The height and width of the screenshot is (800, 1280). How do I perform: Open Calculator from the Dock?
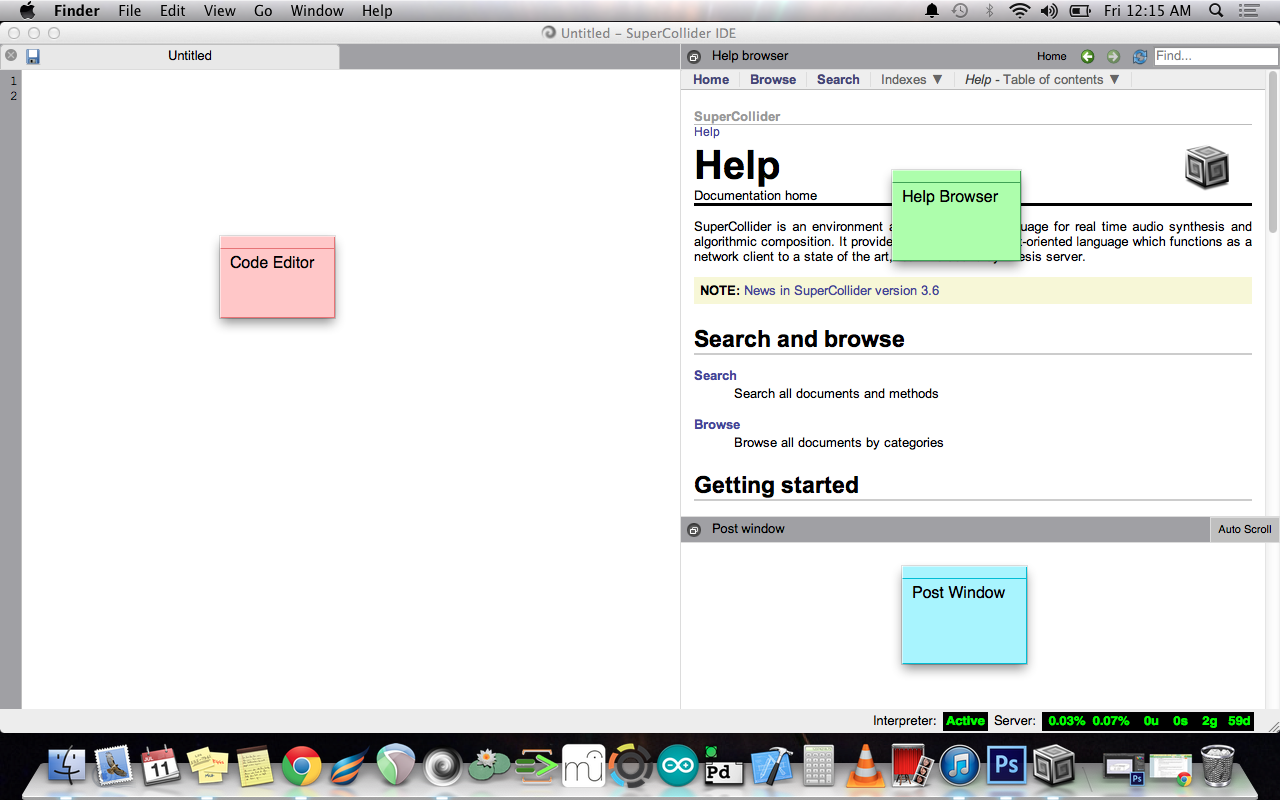tap(819, 766)
